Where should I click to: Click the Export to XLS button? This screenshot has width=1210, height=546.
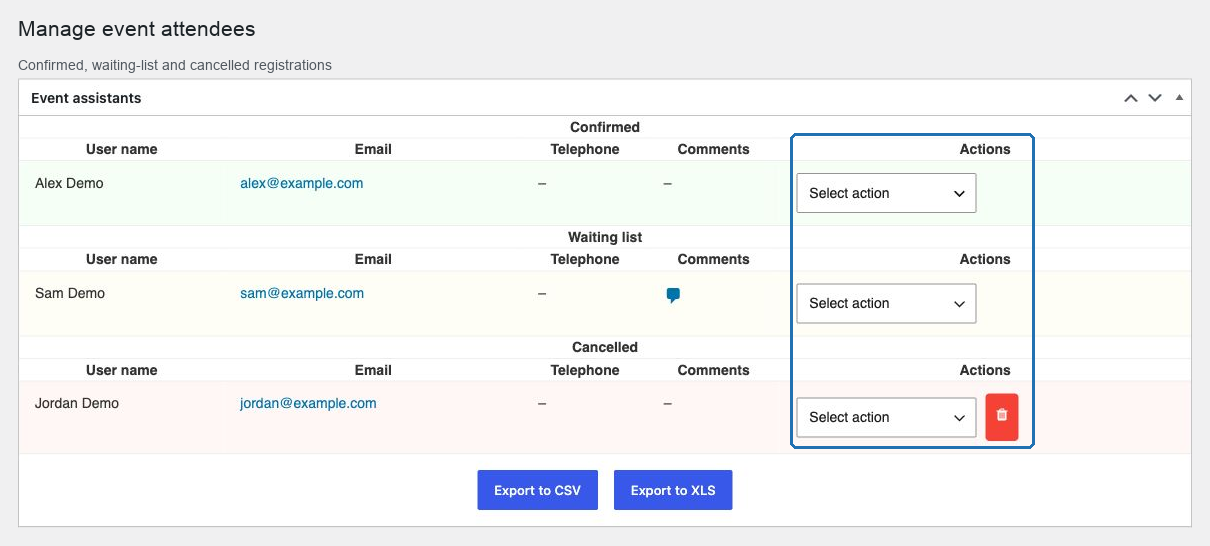click(x=673, y=490)
